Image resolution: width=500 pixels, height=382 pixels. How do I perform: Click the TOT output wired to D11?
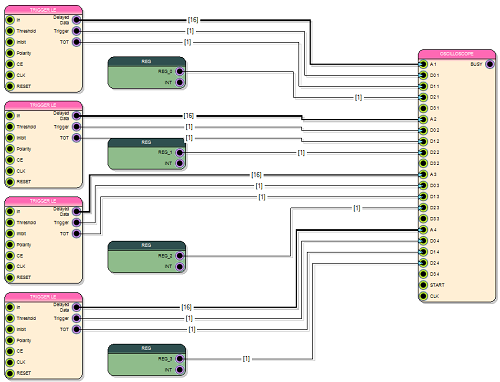coord(77,42)
